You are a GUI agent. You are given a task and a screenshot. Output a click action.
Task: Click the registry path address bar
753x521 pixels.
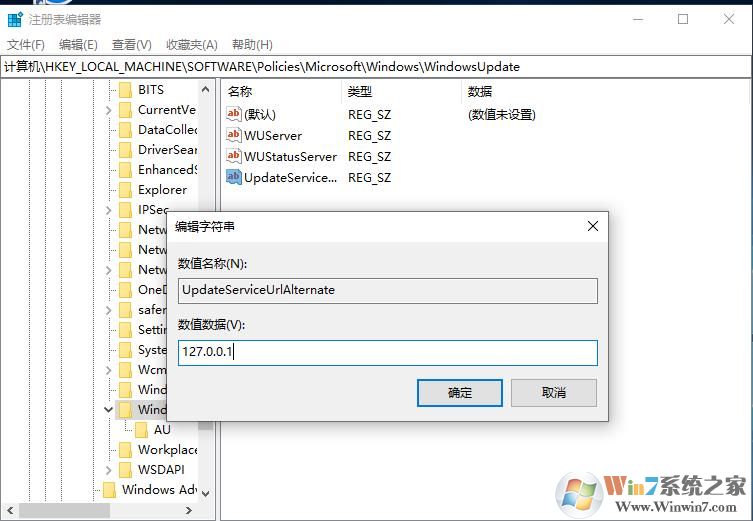376,67
